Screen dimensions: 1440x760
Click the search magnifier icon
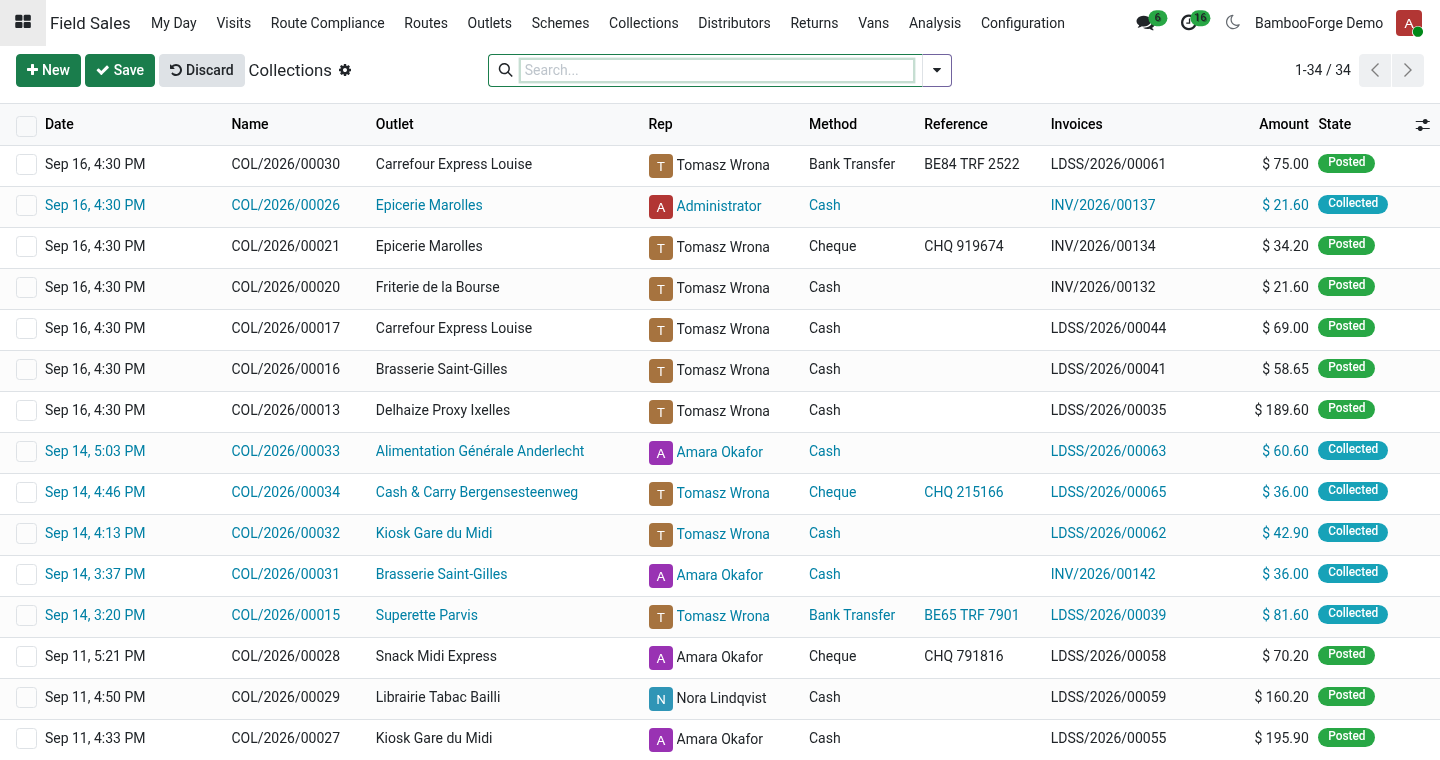click(505, 70)
